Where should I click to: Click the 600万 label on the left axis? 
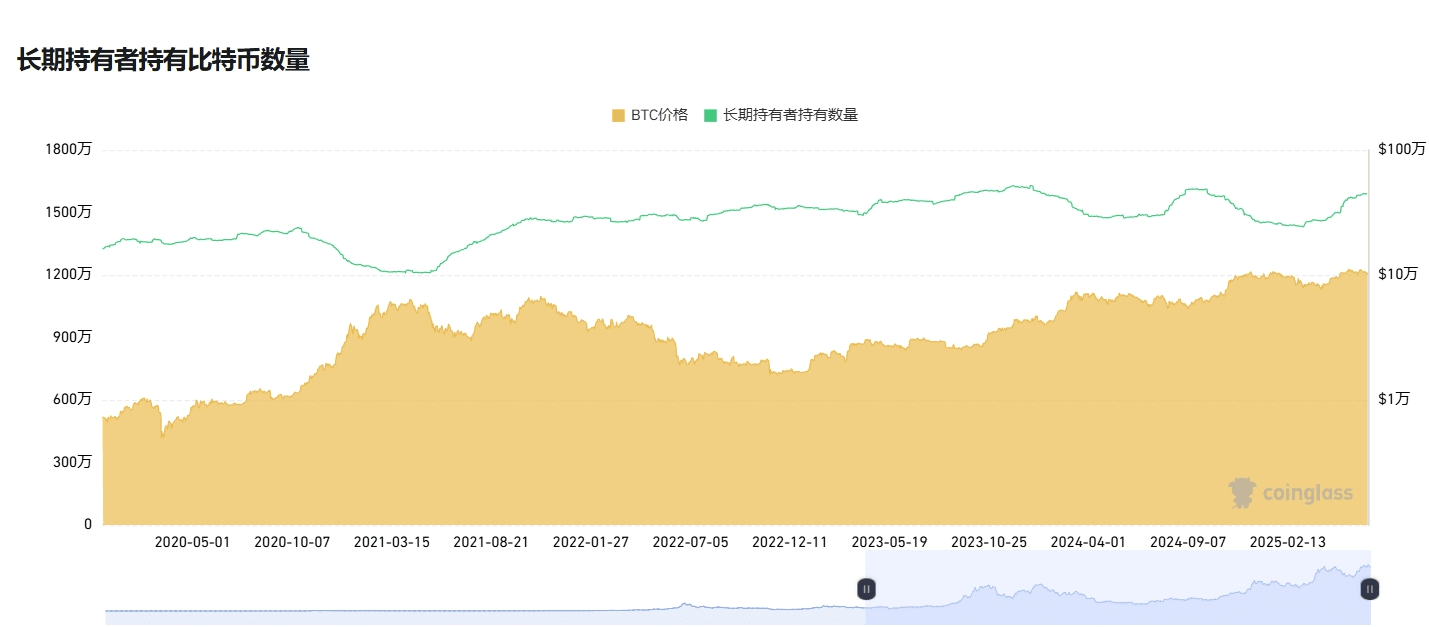point(72,399)
